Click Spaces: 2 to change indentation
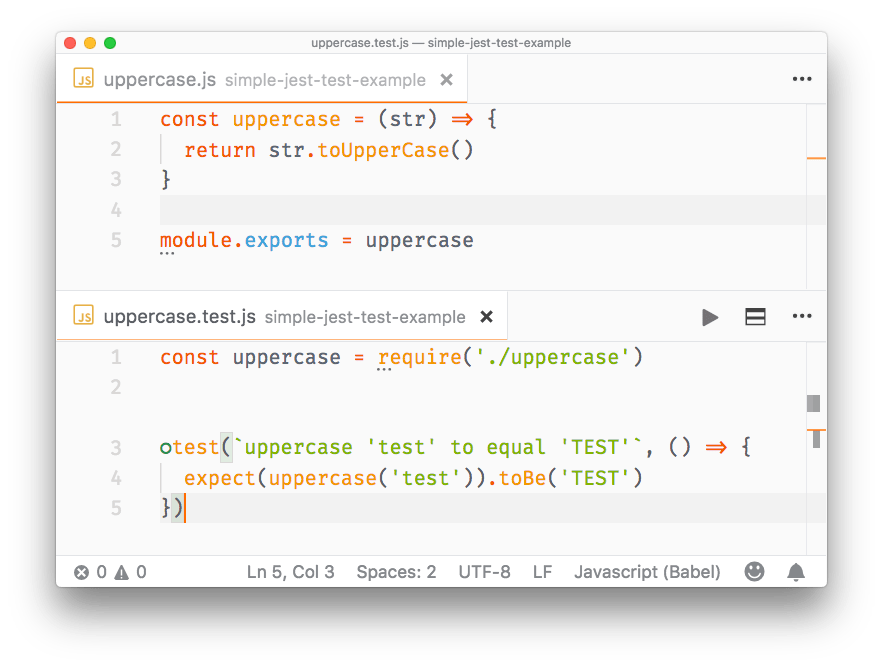This screenshot has height=667, width=883. (396, 571)
